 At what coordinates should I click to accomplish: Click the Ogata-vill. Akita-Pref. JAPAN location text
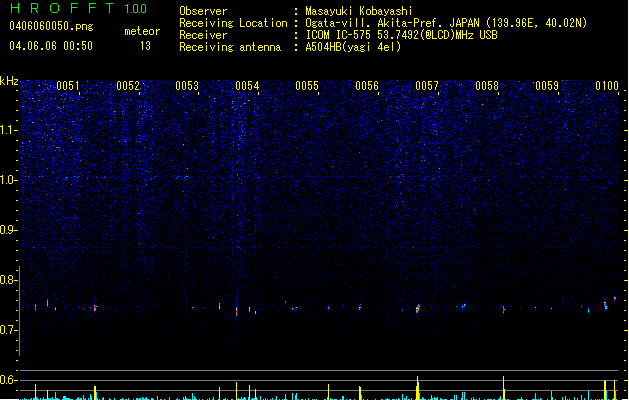pyautogui.click(x=446, y=23)
